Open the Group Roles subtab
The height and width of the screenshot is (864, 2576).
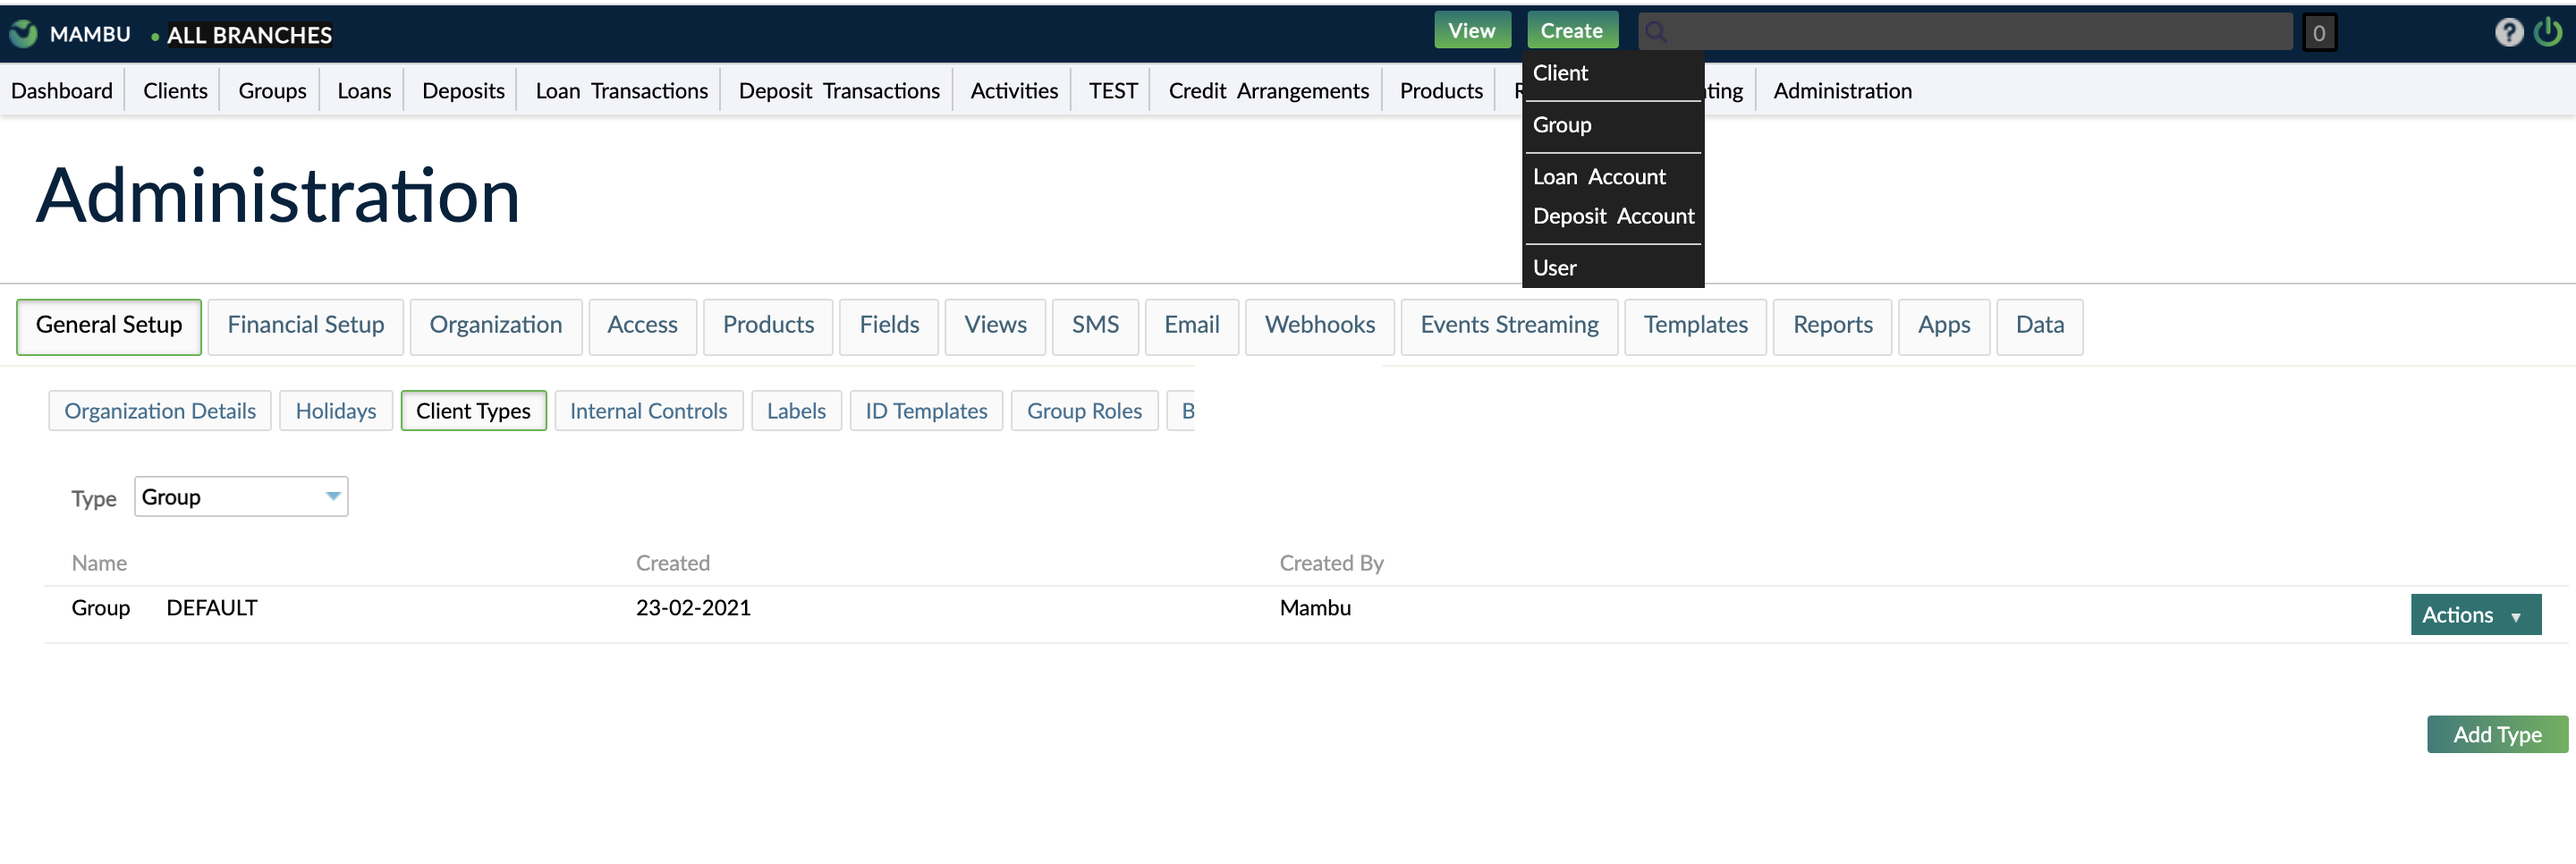(x=1085, y=410)
